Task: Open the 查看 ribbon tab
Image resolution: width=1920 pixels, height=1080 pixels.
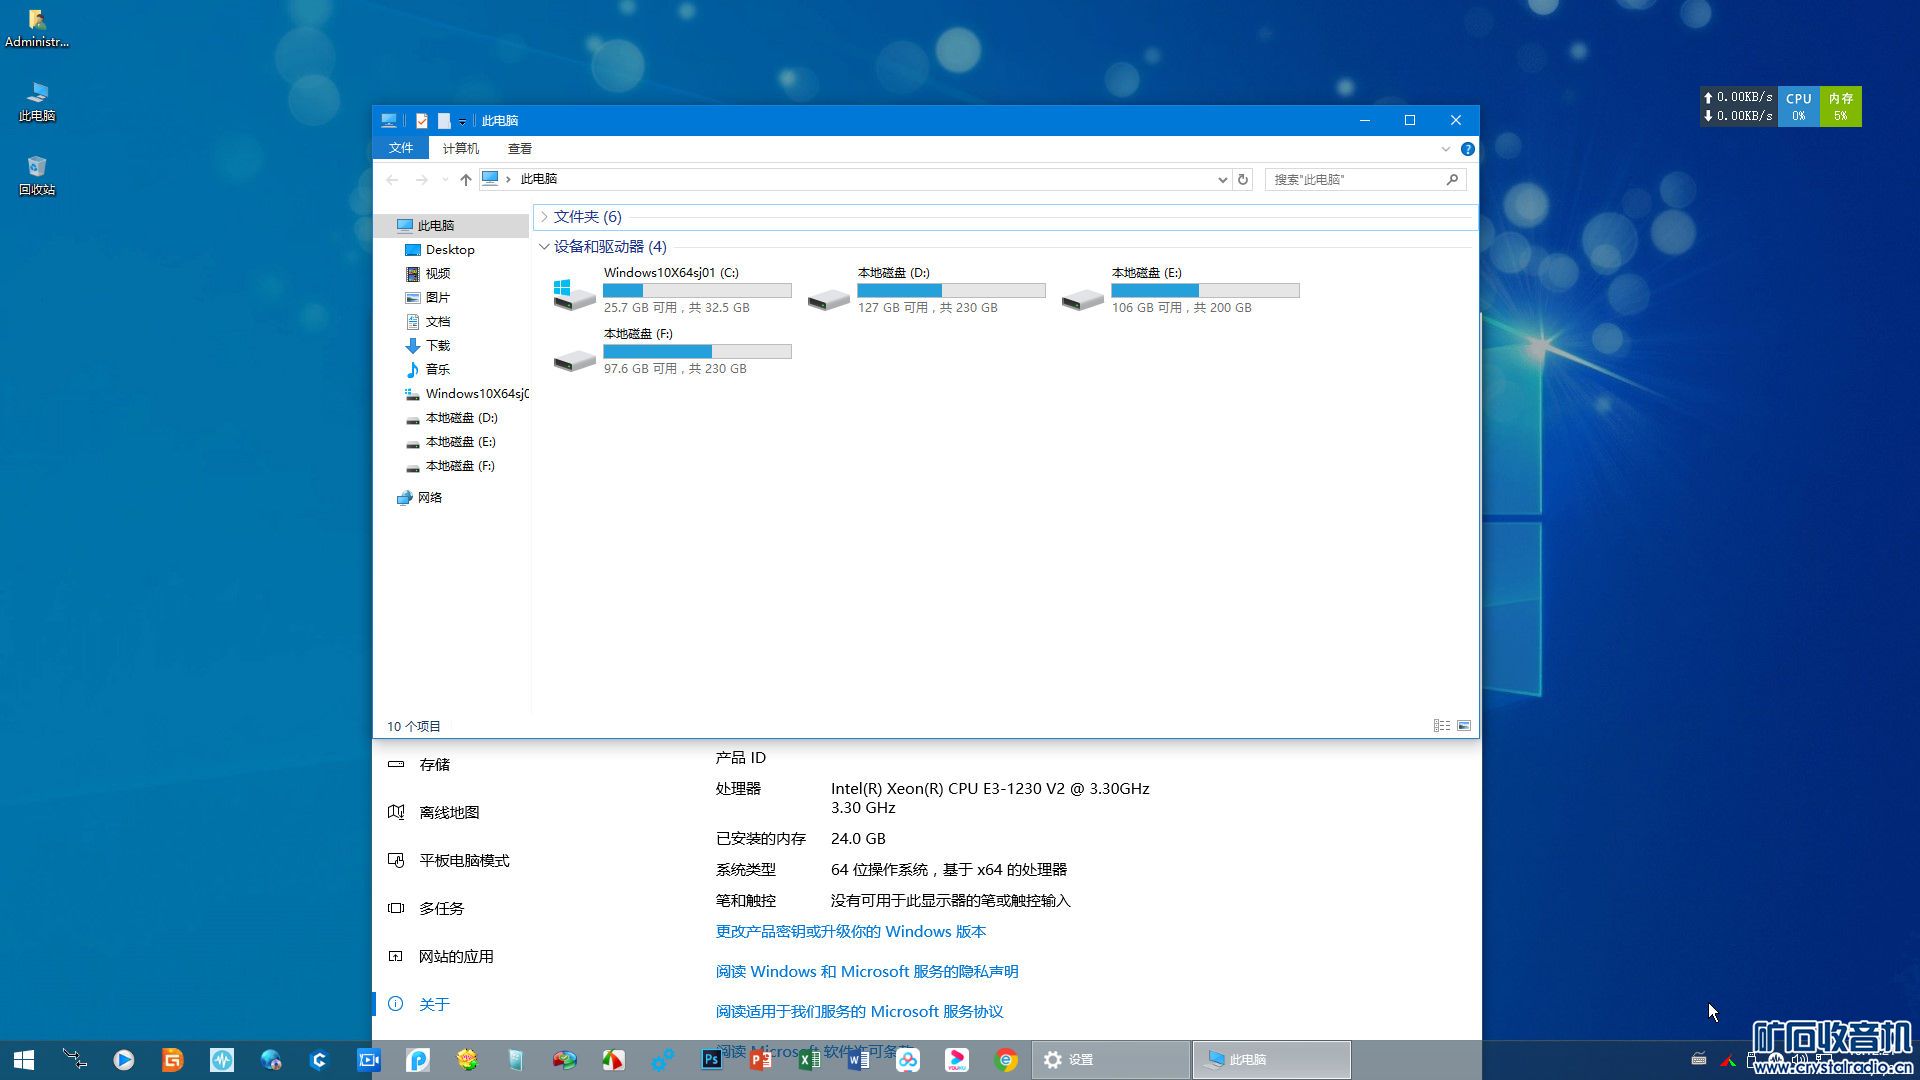Action: coord(519,148)
